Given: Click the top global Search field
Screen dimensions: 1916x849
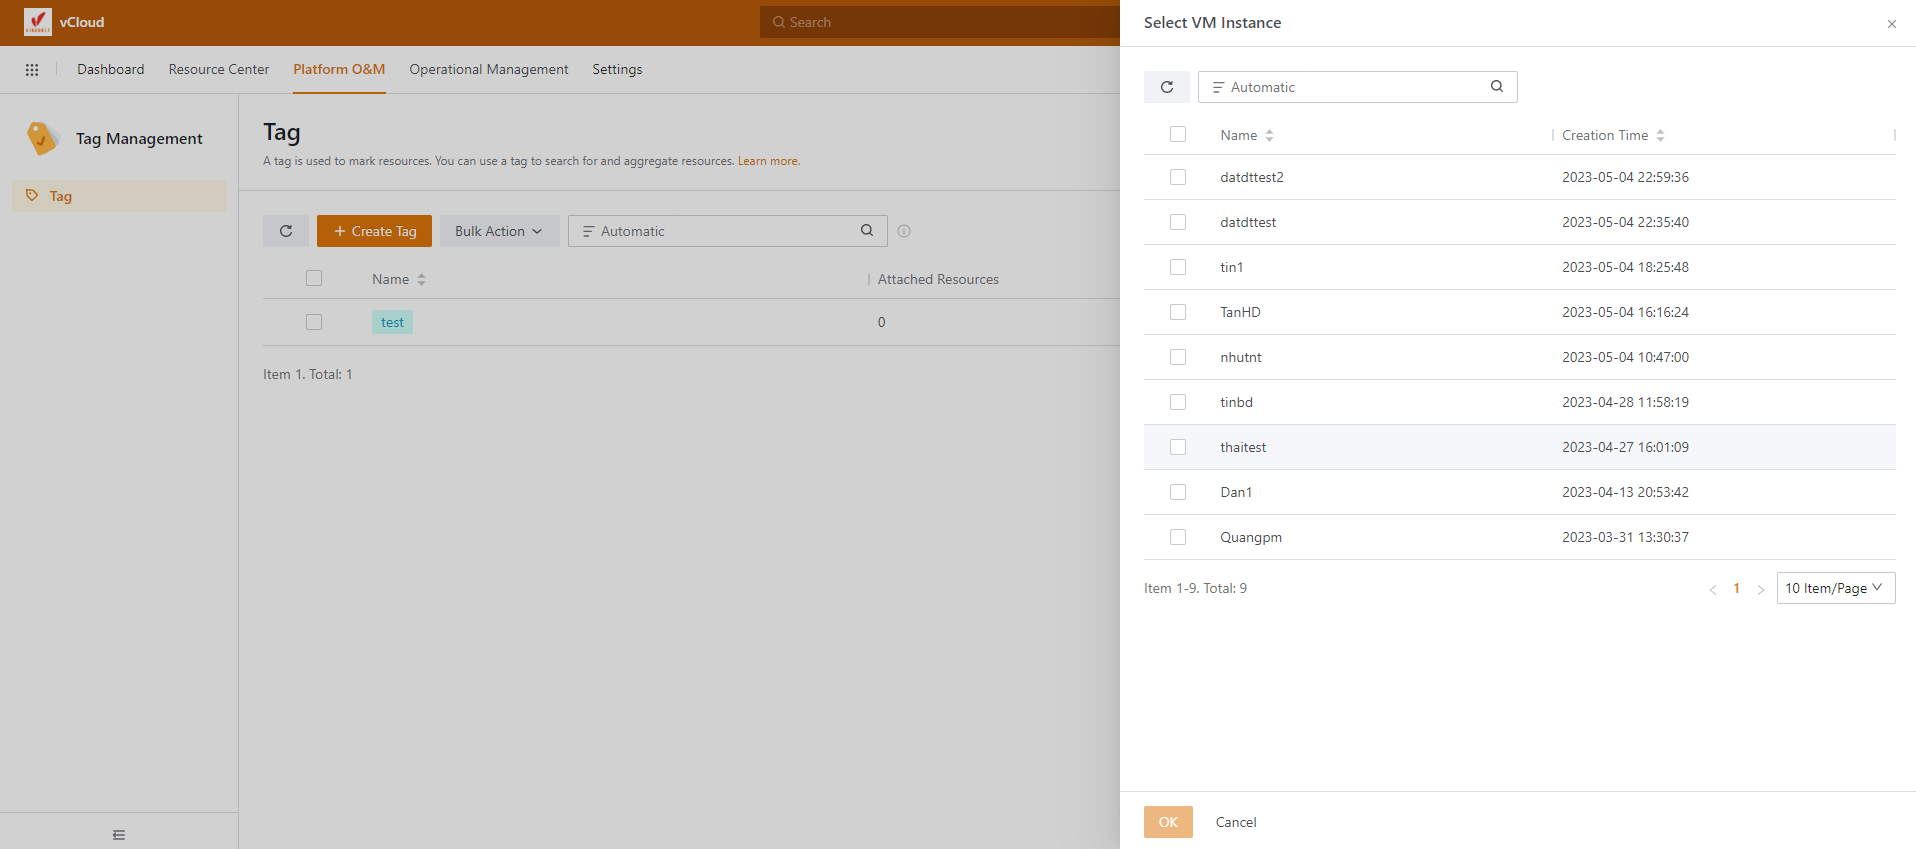Looking at the screenshot, I should coord(940,22).
